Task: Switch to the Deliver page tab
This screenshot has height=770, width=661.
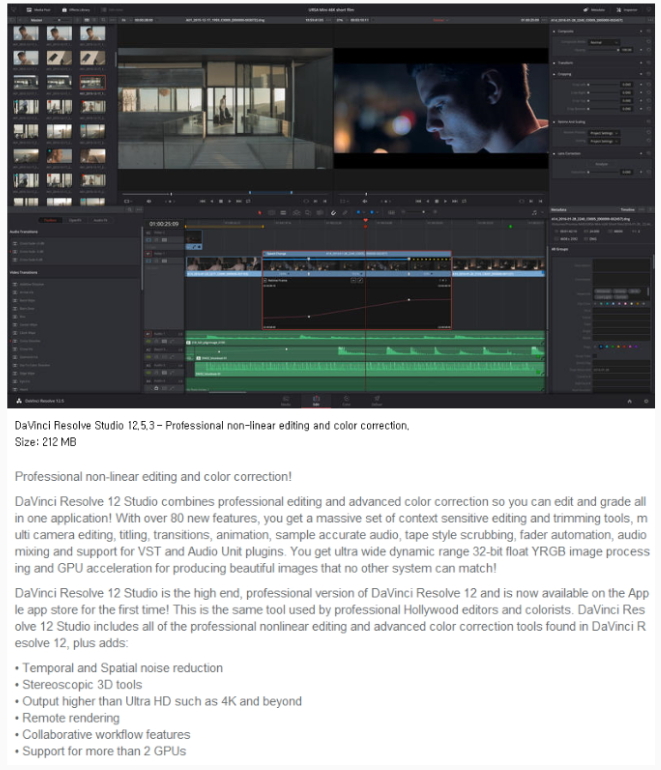Action: coord(377,401)
